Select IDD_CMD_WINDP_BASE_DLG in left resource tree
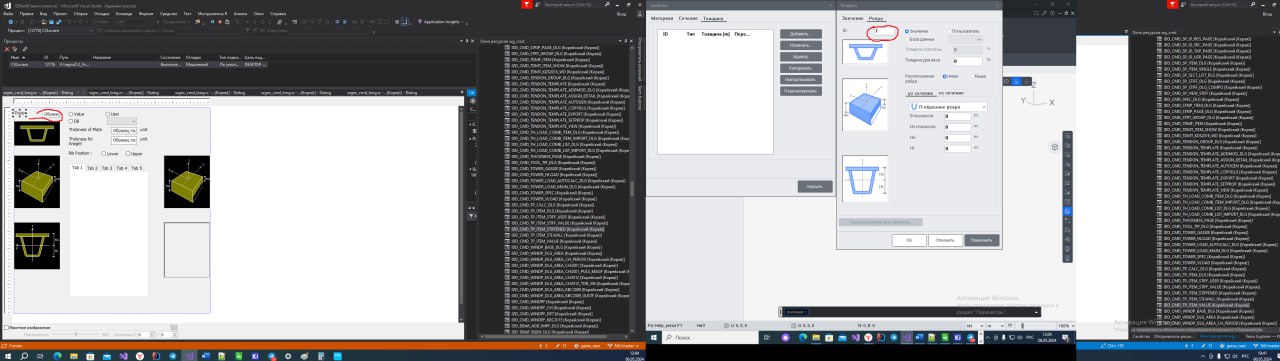This screenshot has width=1280, height=361. click(x=556, y=247)
